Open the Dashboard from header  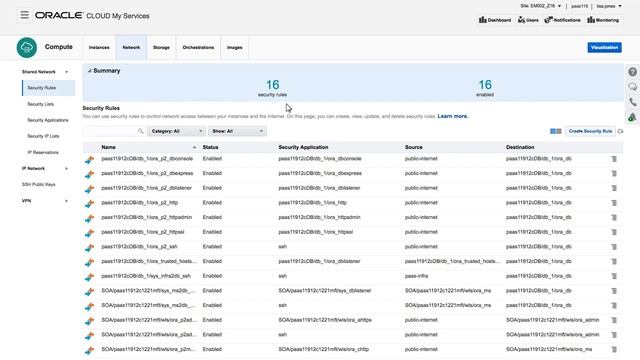[x=495, y=20]
